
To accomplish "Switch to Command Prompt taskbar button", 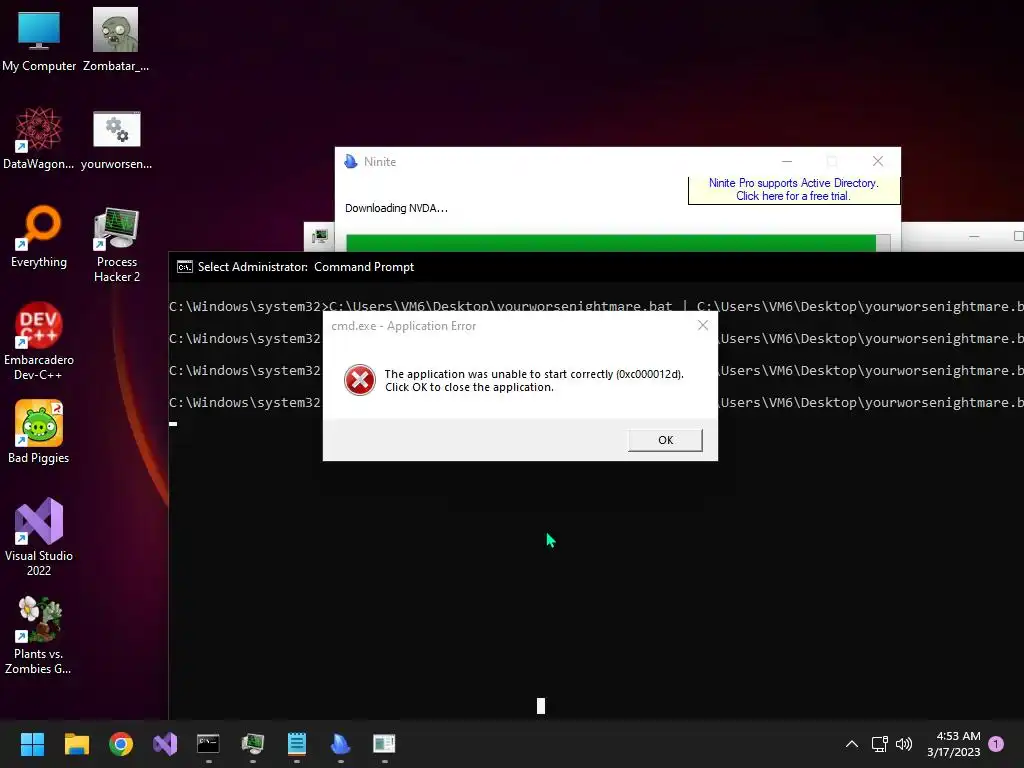I will pos(208,744).
